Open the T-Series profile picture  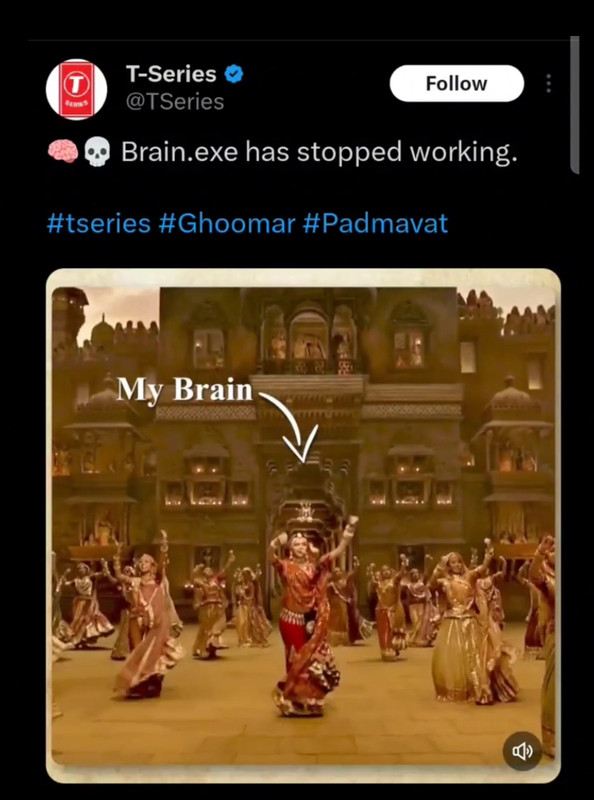coord(77,89)
